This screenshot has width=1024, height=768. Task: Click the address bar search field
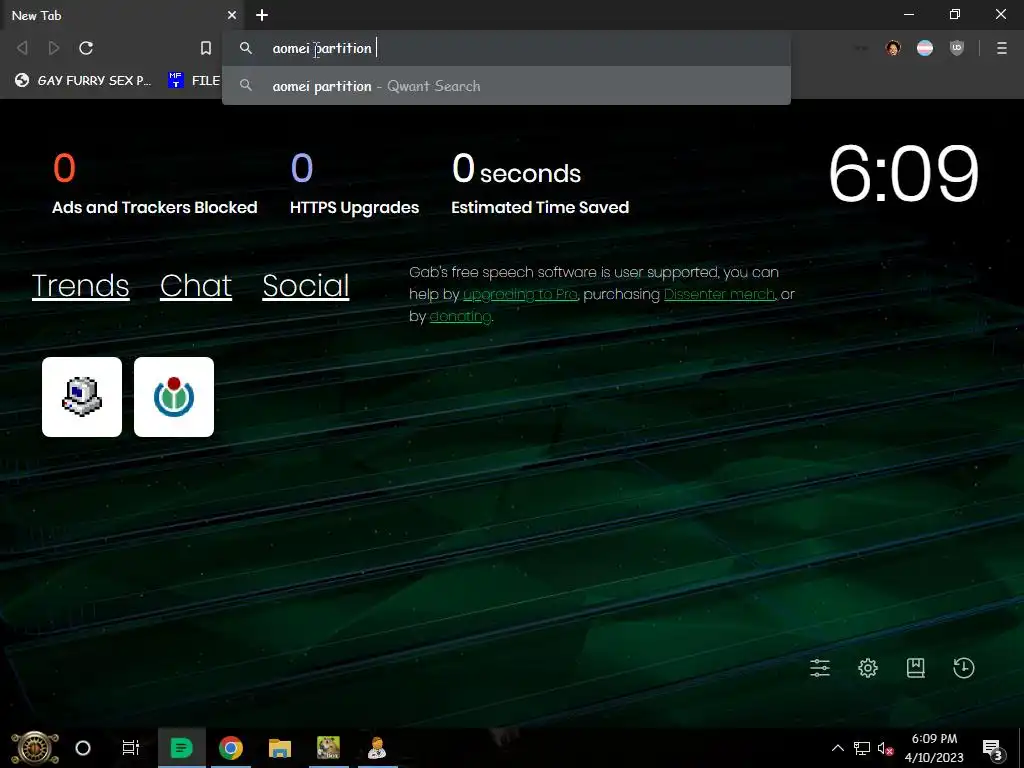click(x=506, y=48)
